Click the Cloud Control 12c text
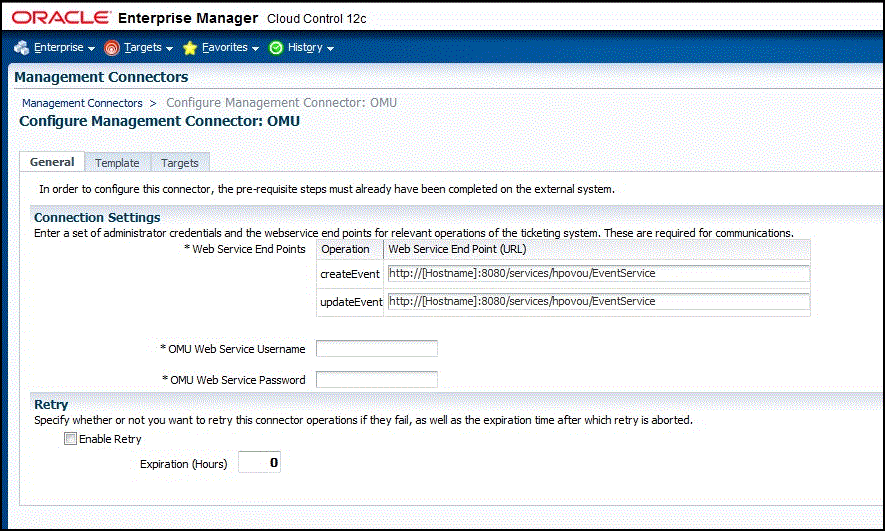 point(317,19)
